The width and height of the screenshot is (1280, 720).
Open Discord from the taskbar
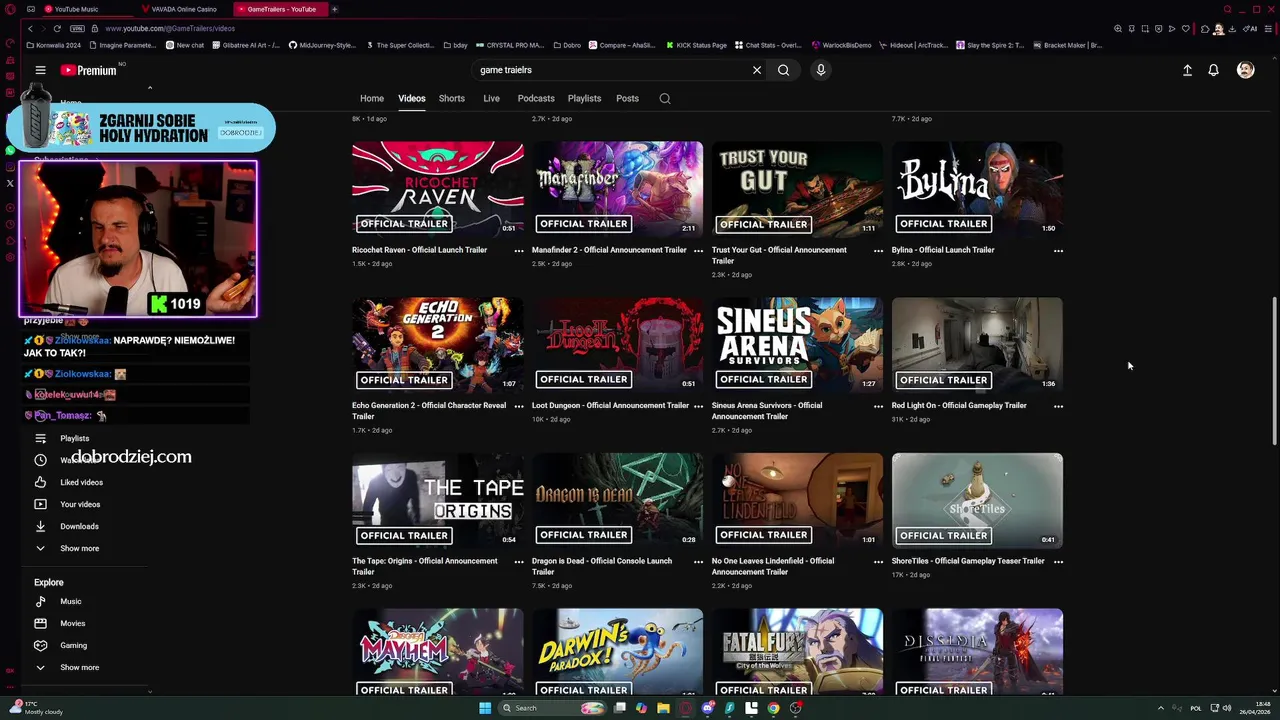pos(708,708)
